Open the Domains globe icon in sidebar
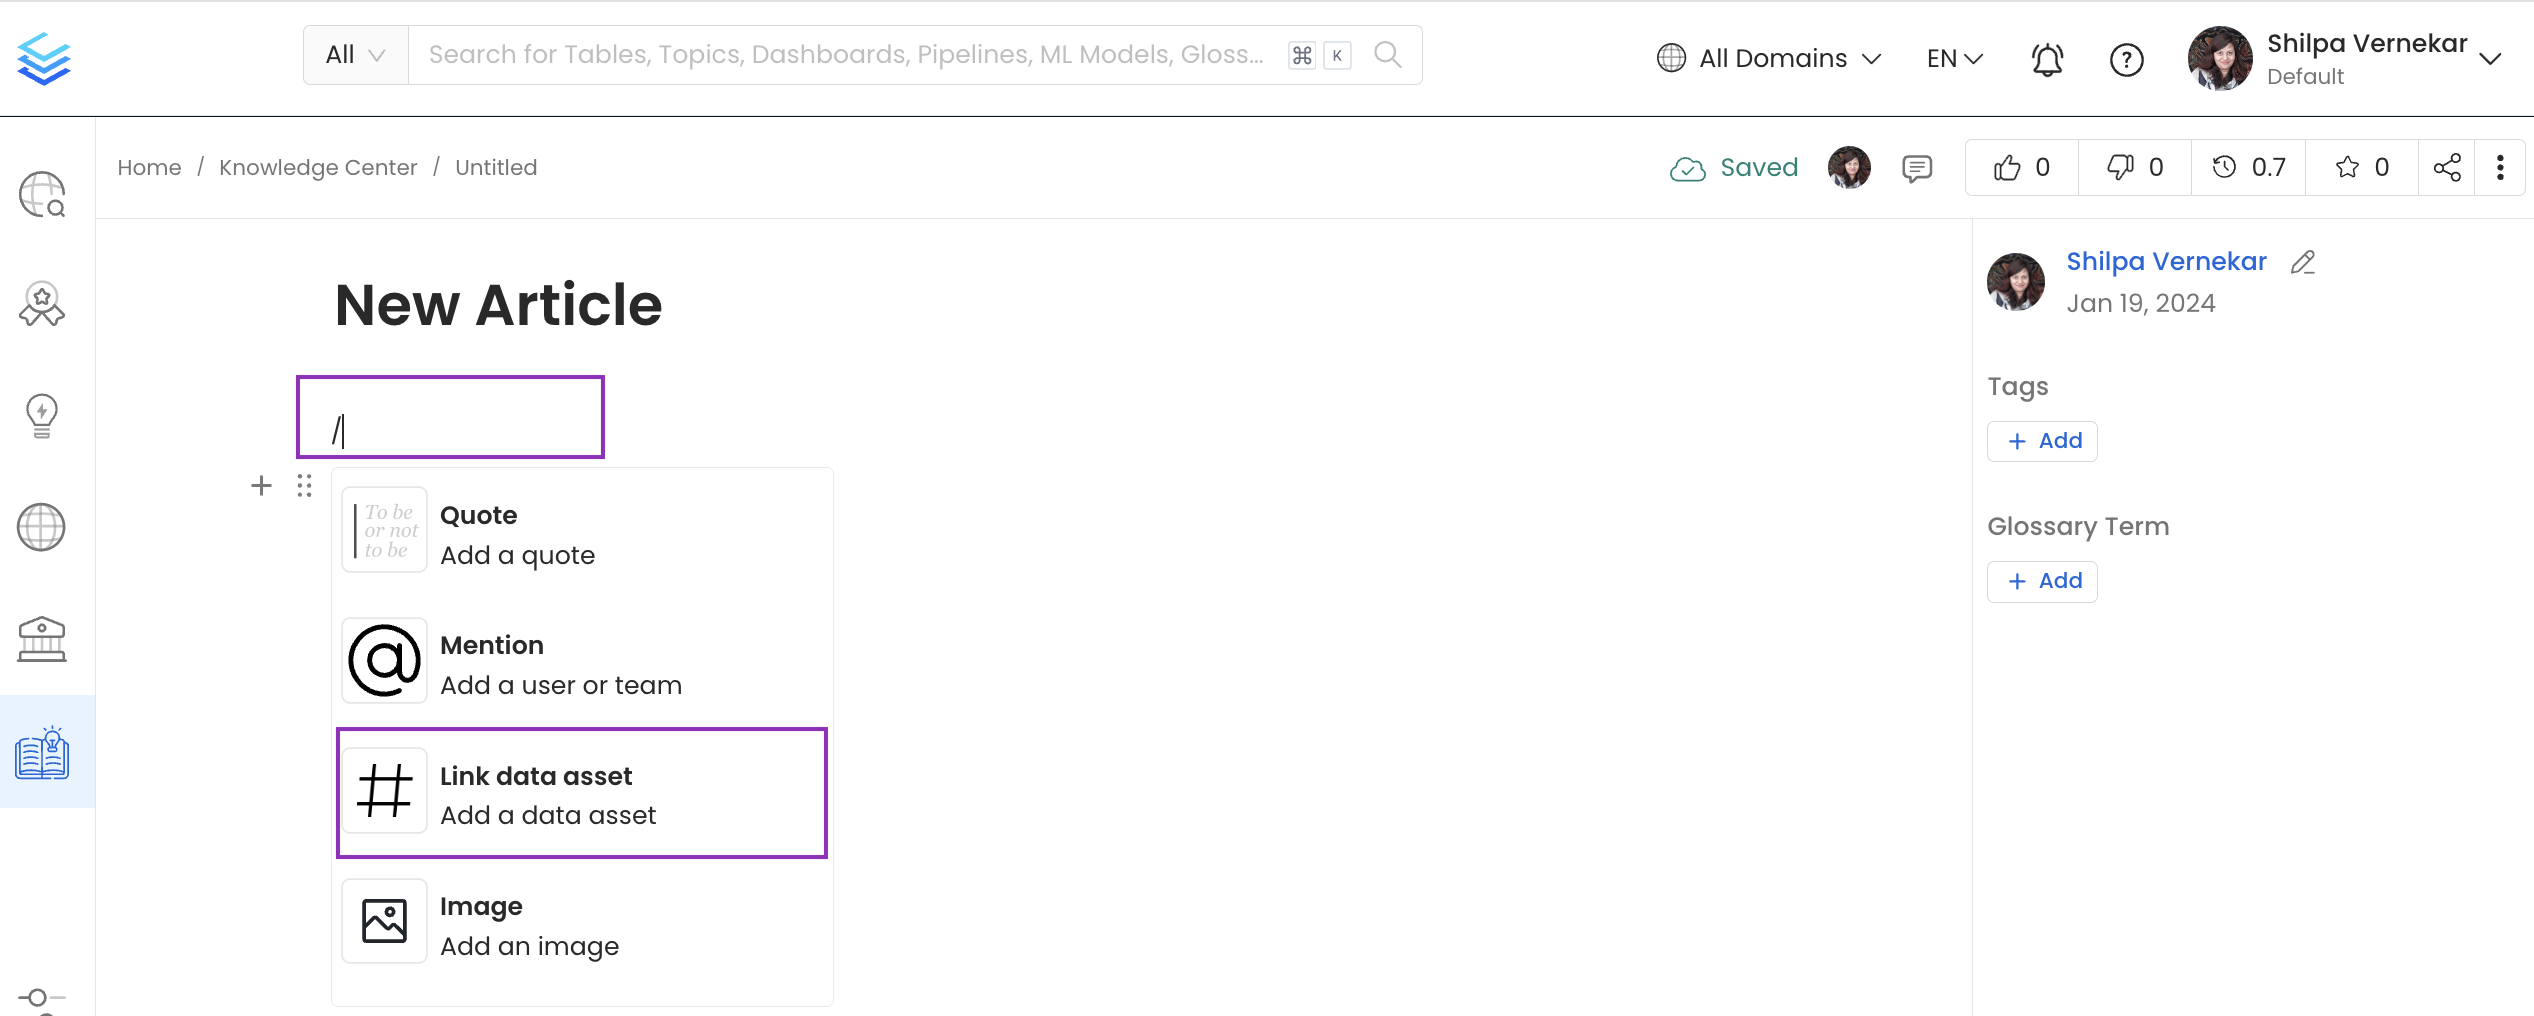Image resolution: width=2534 pixels, height=1016 pixels. (41, 527)
